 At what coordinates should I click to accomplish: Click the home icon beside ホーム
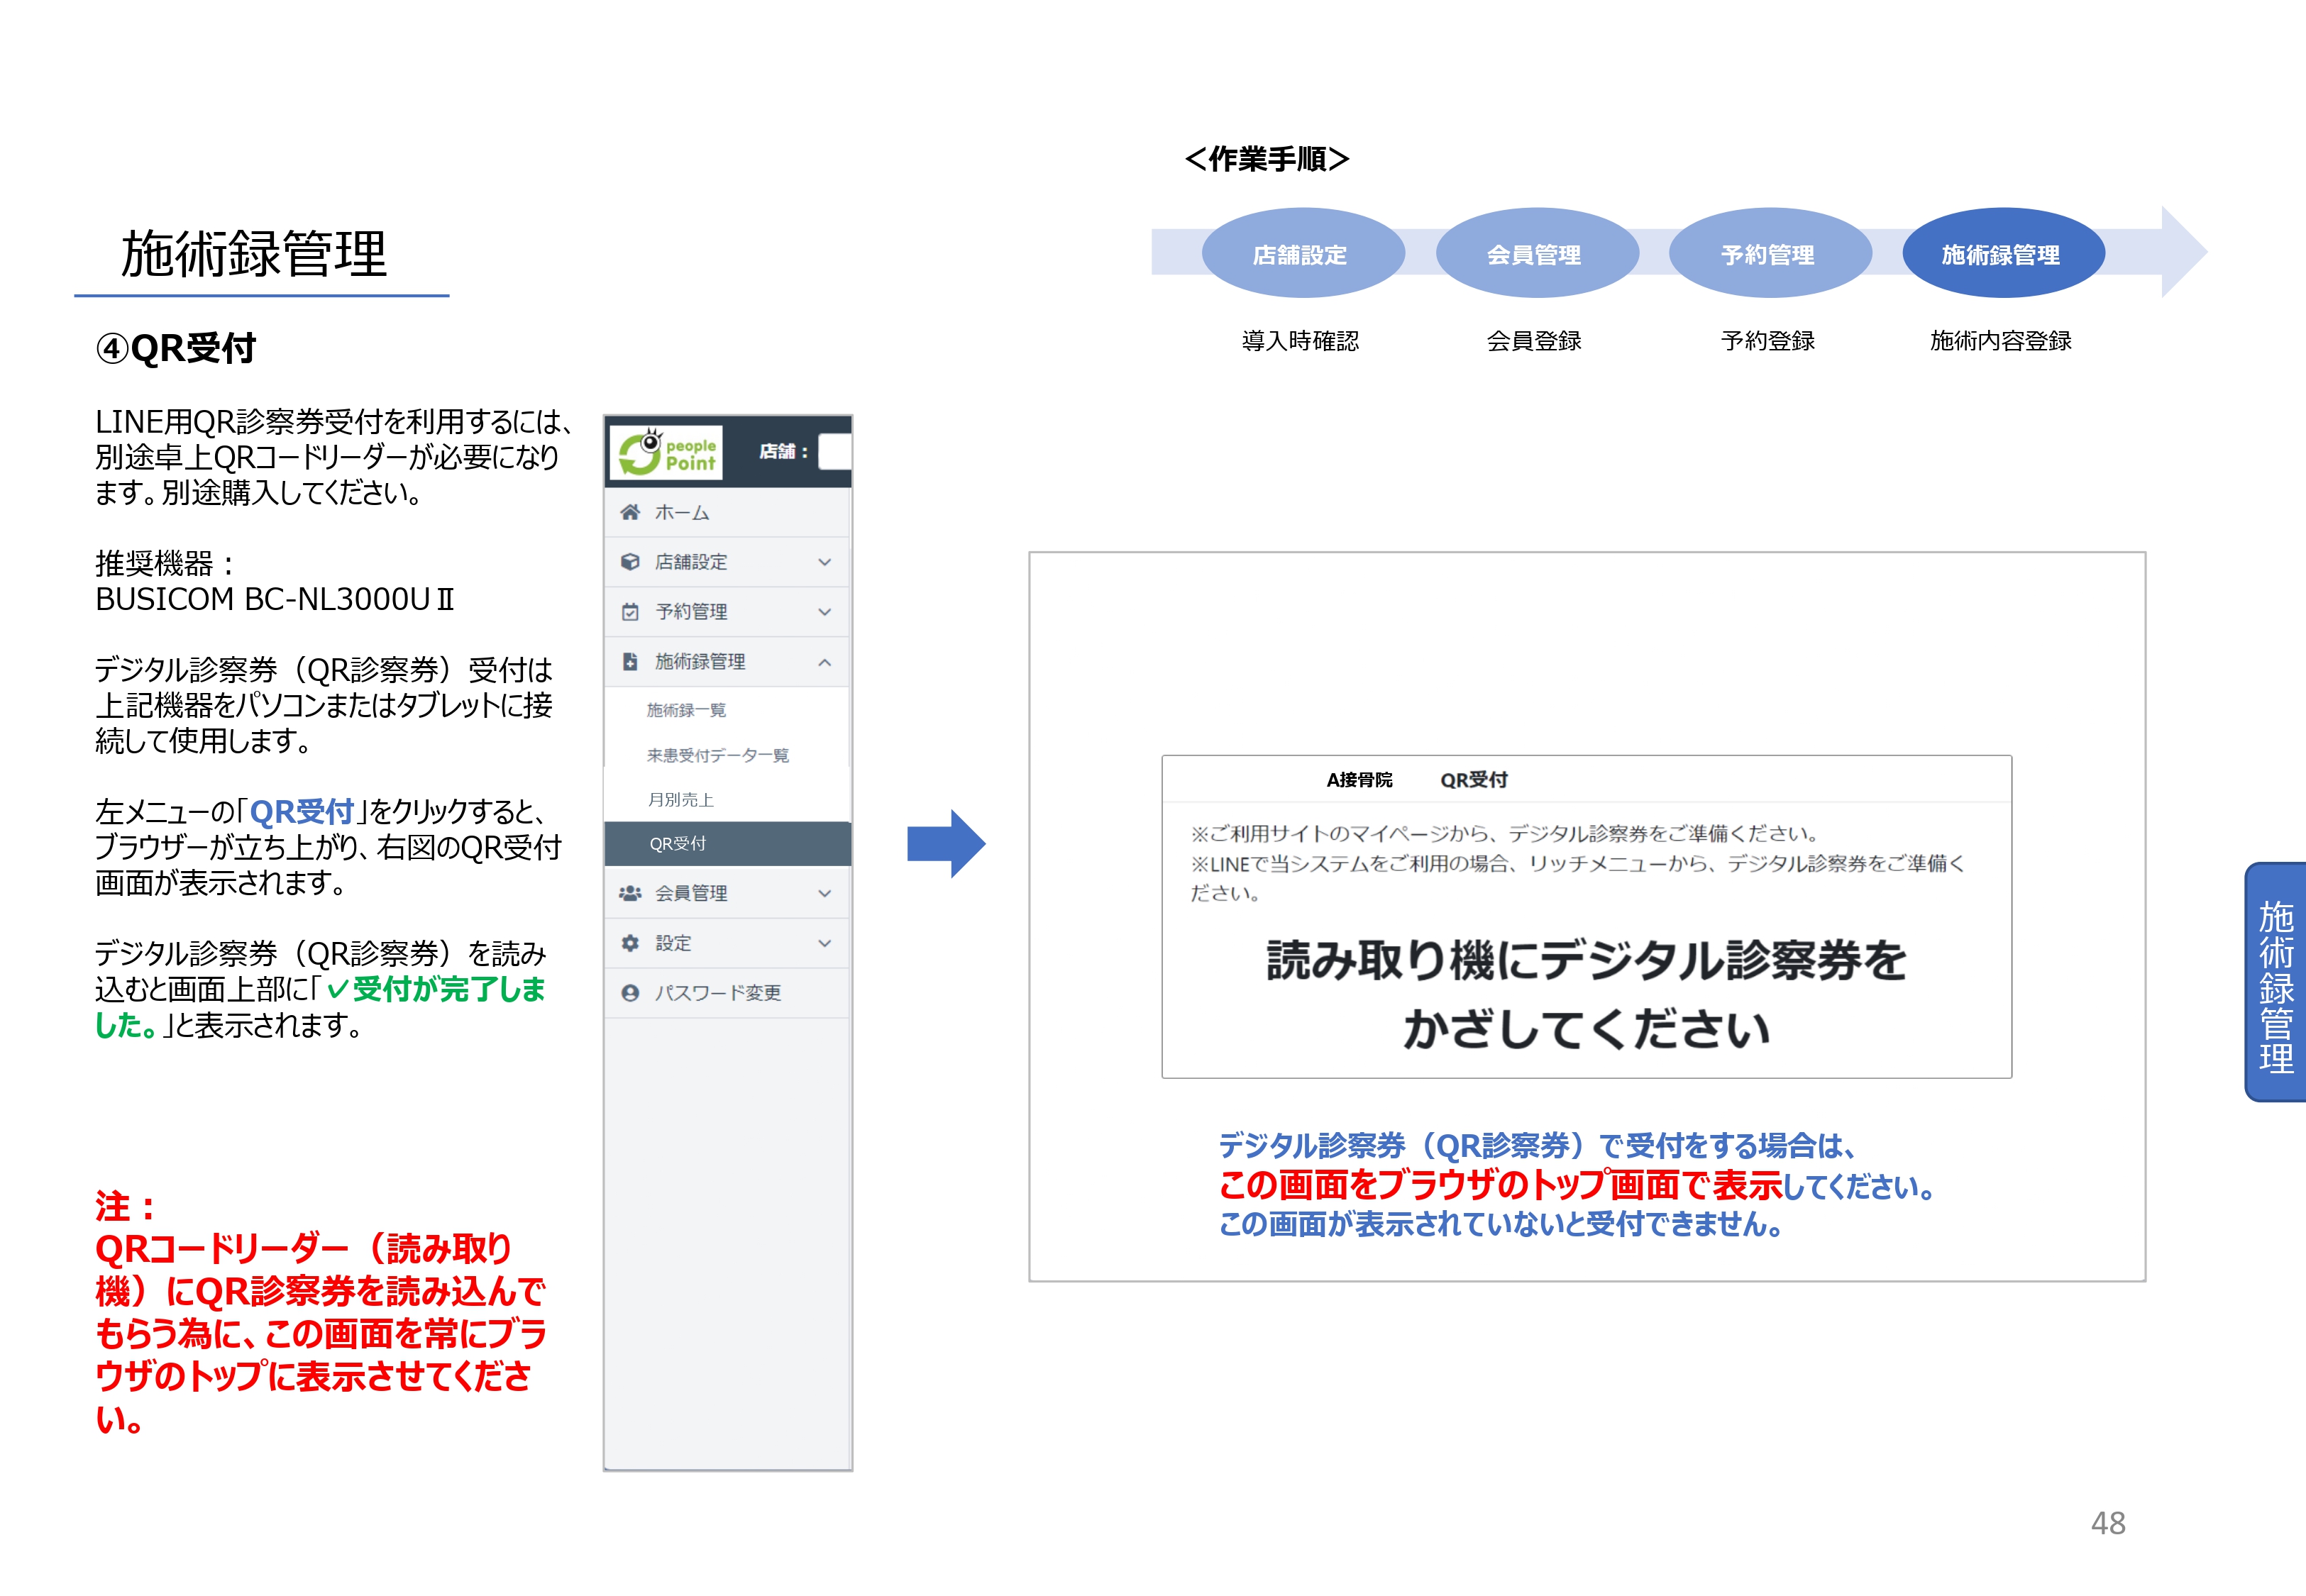[630, 512]
